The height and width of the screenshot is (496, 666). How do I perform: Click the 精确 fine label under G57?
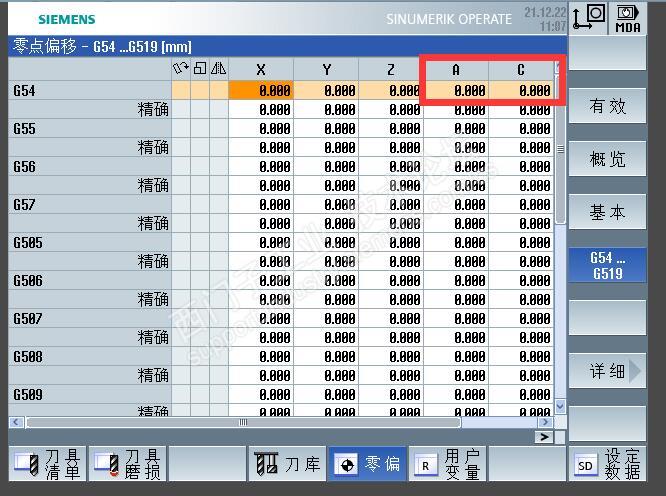click(x=153, y=223)
